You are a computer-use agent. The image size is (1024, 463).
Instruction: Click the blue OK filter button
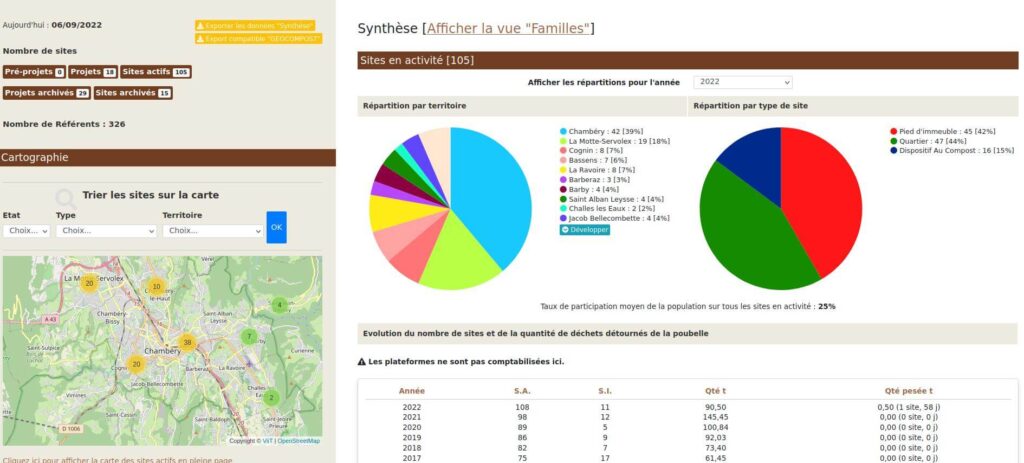click(276, 227)
